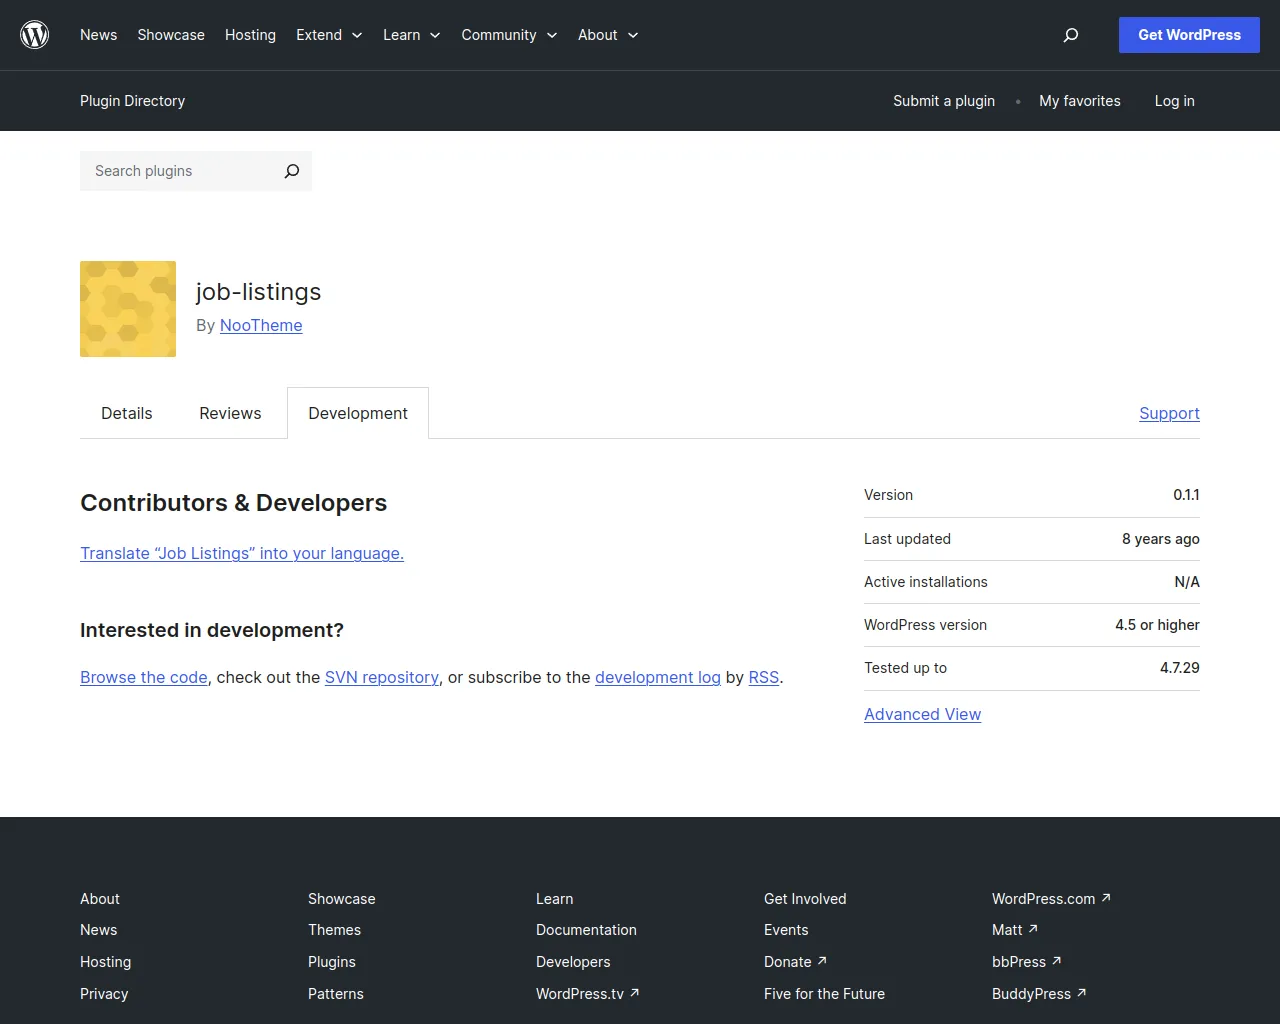Open footer About link
This screenshot has width=1280, height=1024.
coord(100,899)
